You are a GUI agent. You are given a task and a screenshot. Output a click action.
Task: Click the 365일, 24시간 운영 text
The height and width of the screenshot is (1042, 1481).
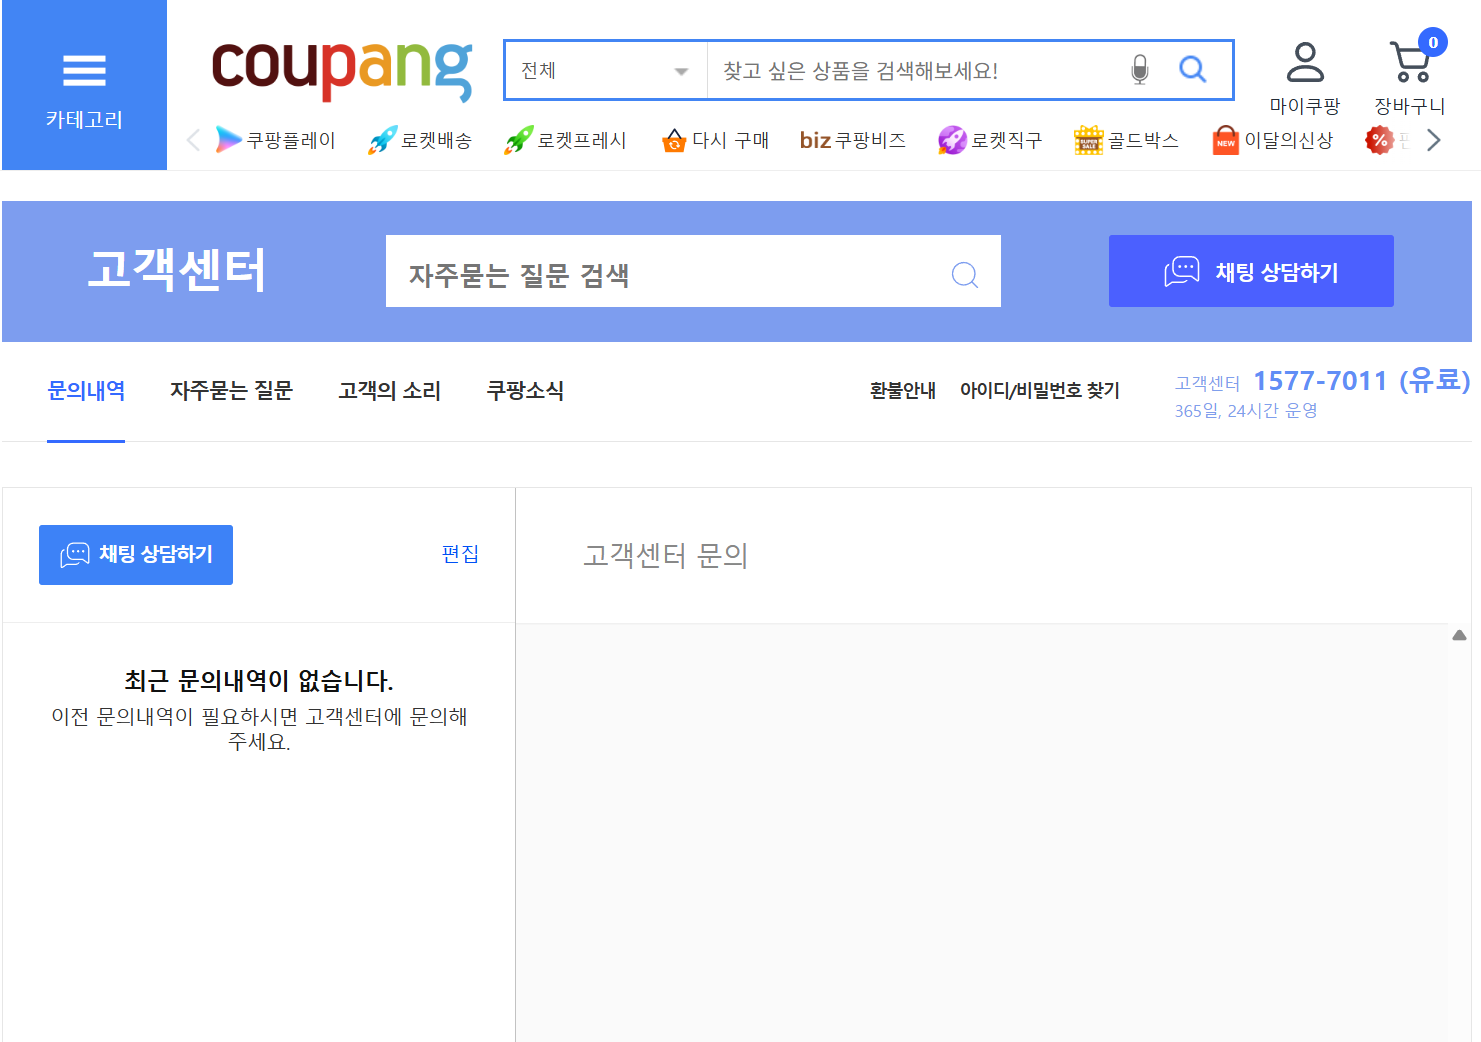pyautogui.click(x=1246, y=411)
